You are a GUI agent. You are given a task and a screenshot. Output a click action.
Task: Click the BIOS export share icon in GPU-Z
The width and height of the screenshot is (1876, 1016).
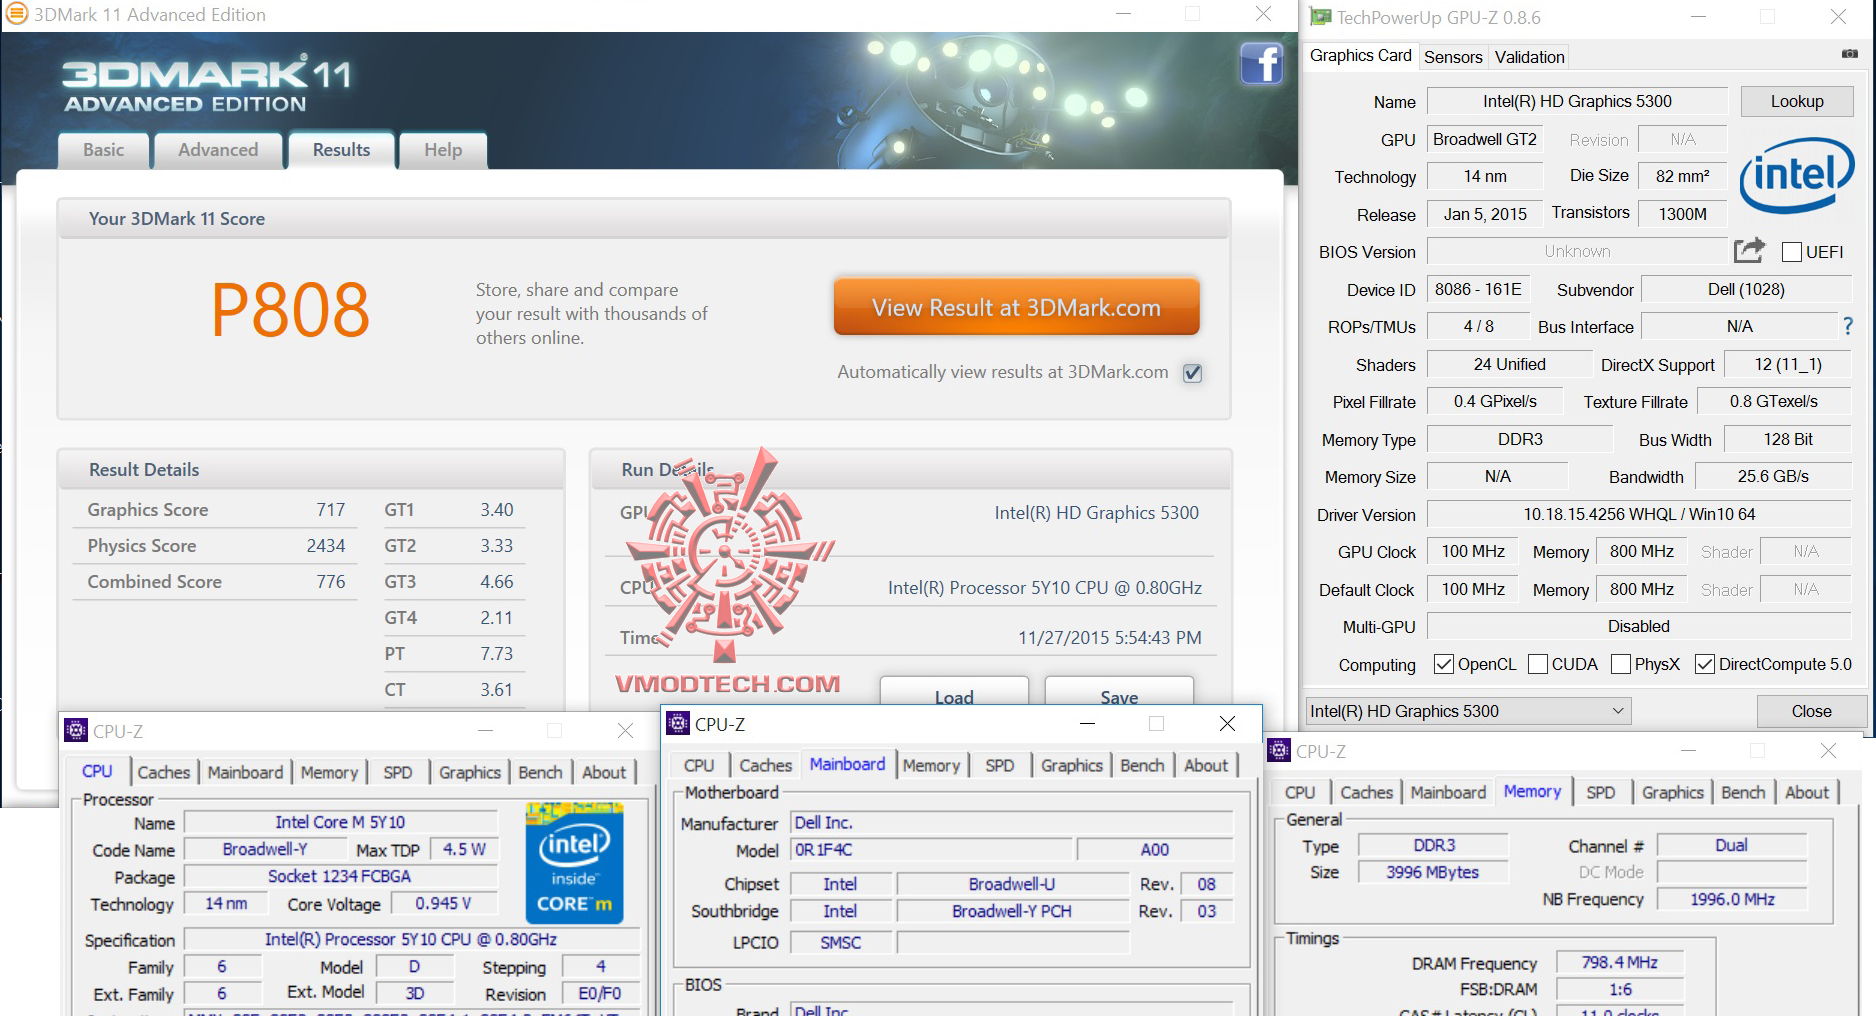click(x=1749, y=250)
